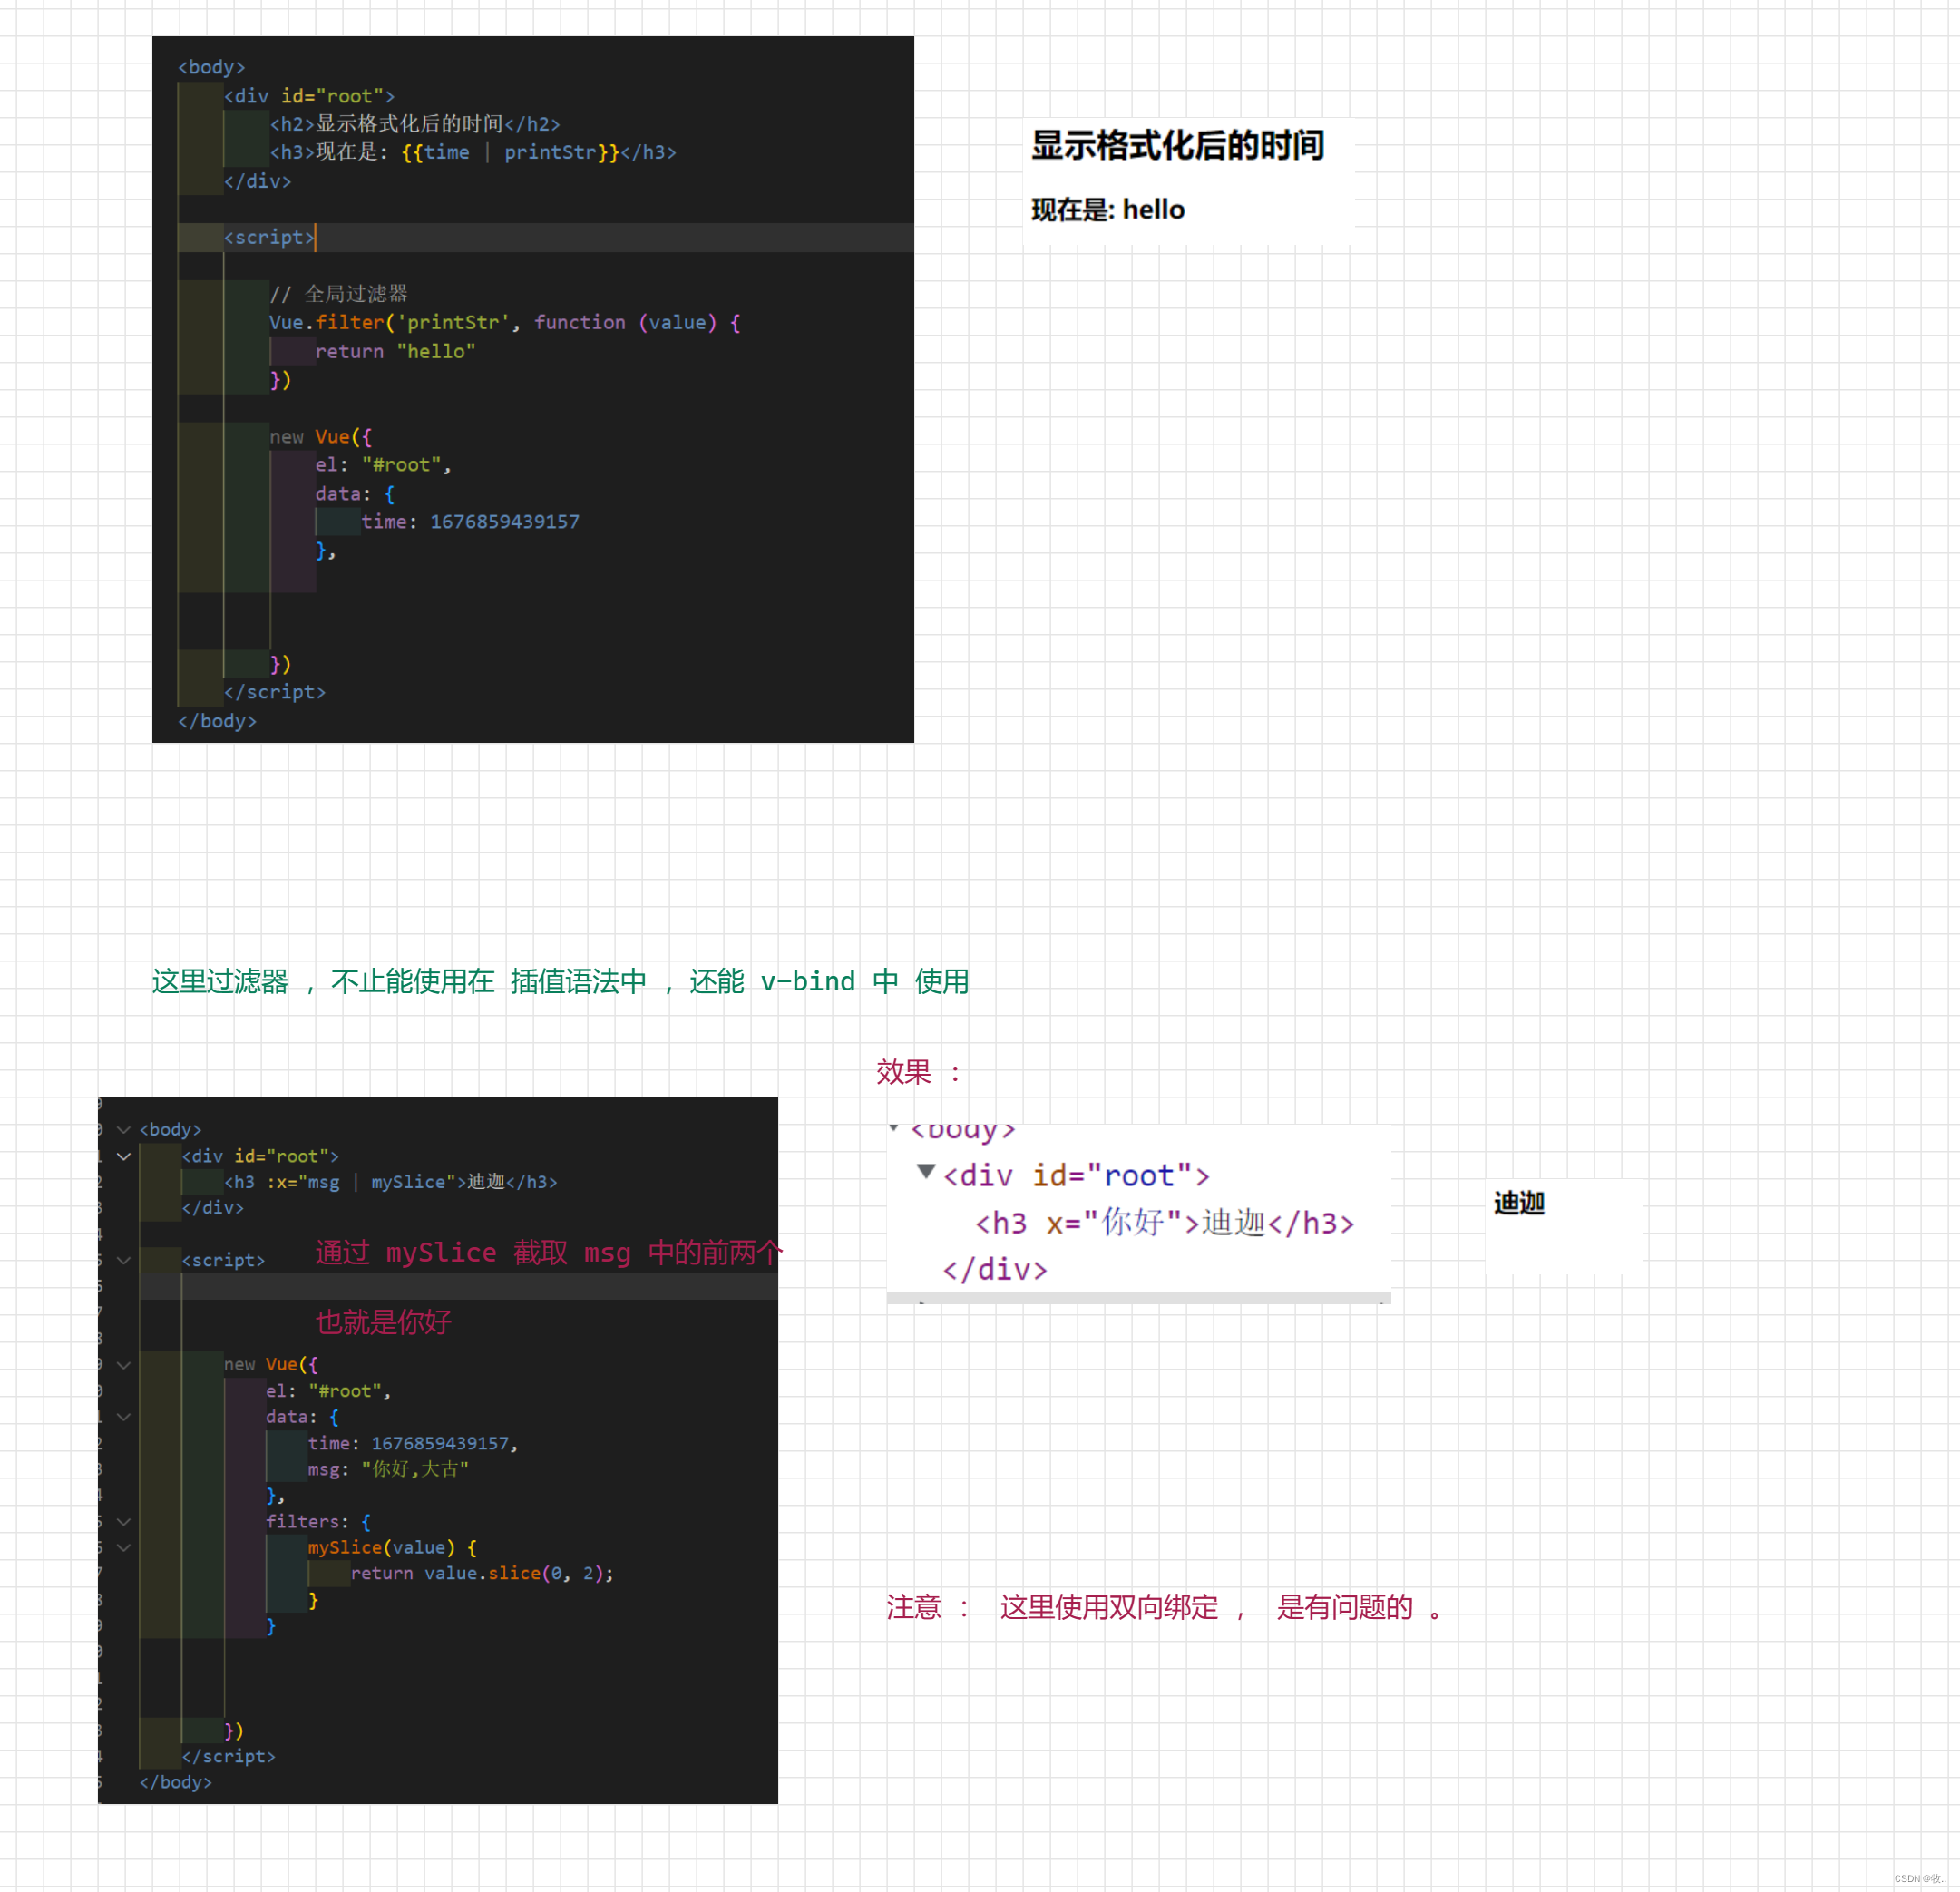Click the CSDN watermark at bottom right

click(x=1918, y=1878)
